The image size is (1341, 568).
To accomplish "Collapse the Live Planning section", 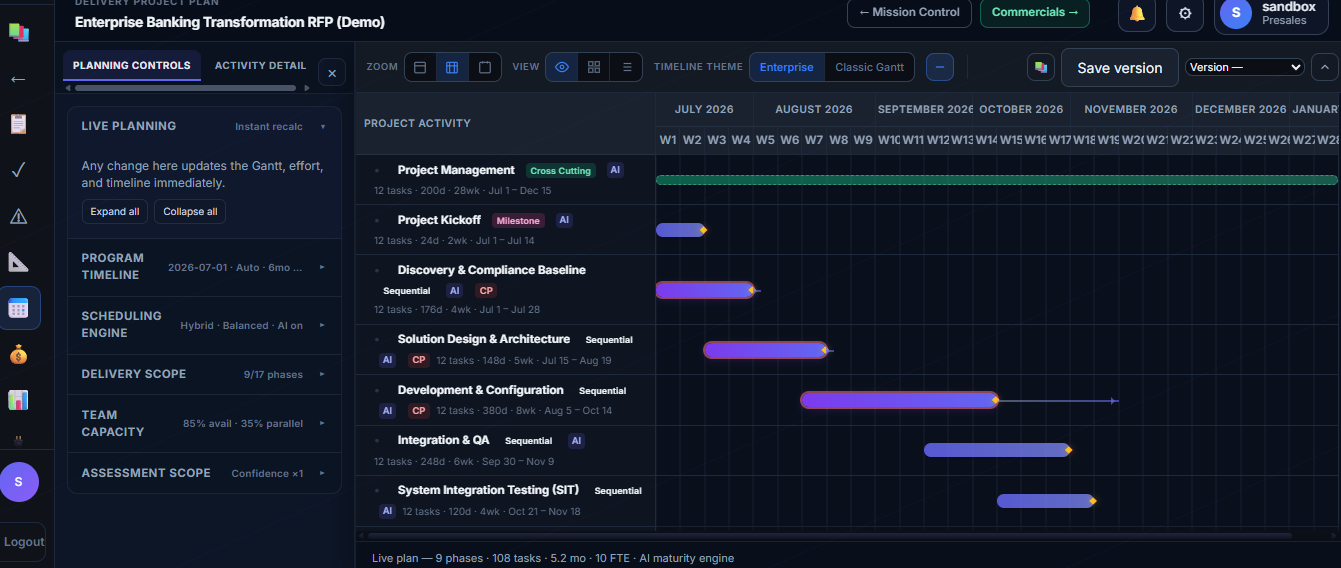I will 204,126.
